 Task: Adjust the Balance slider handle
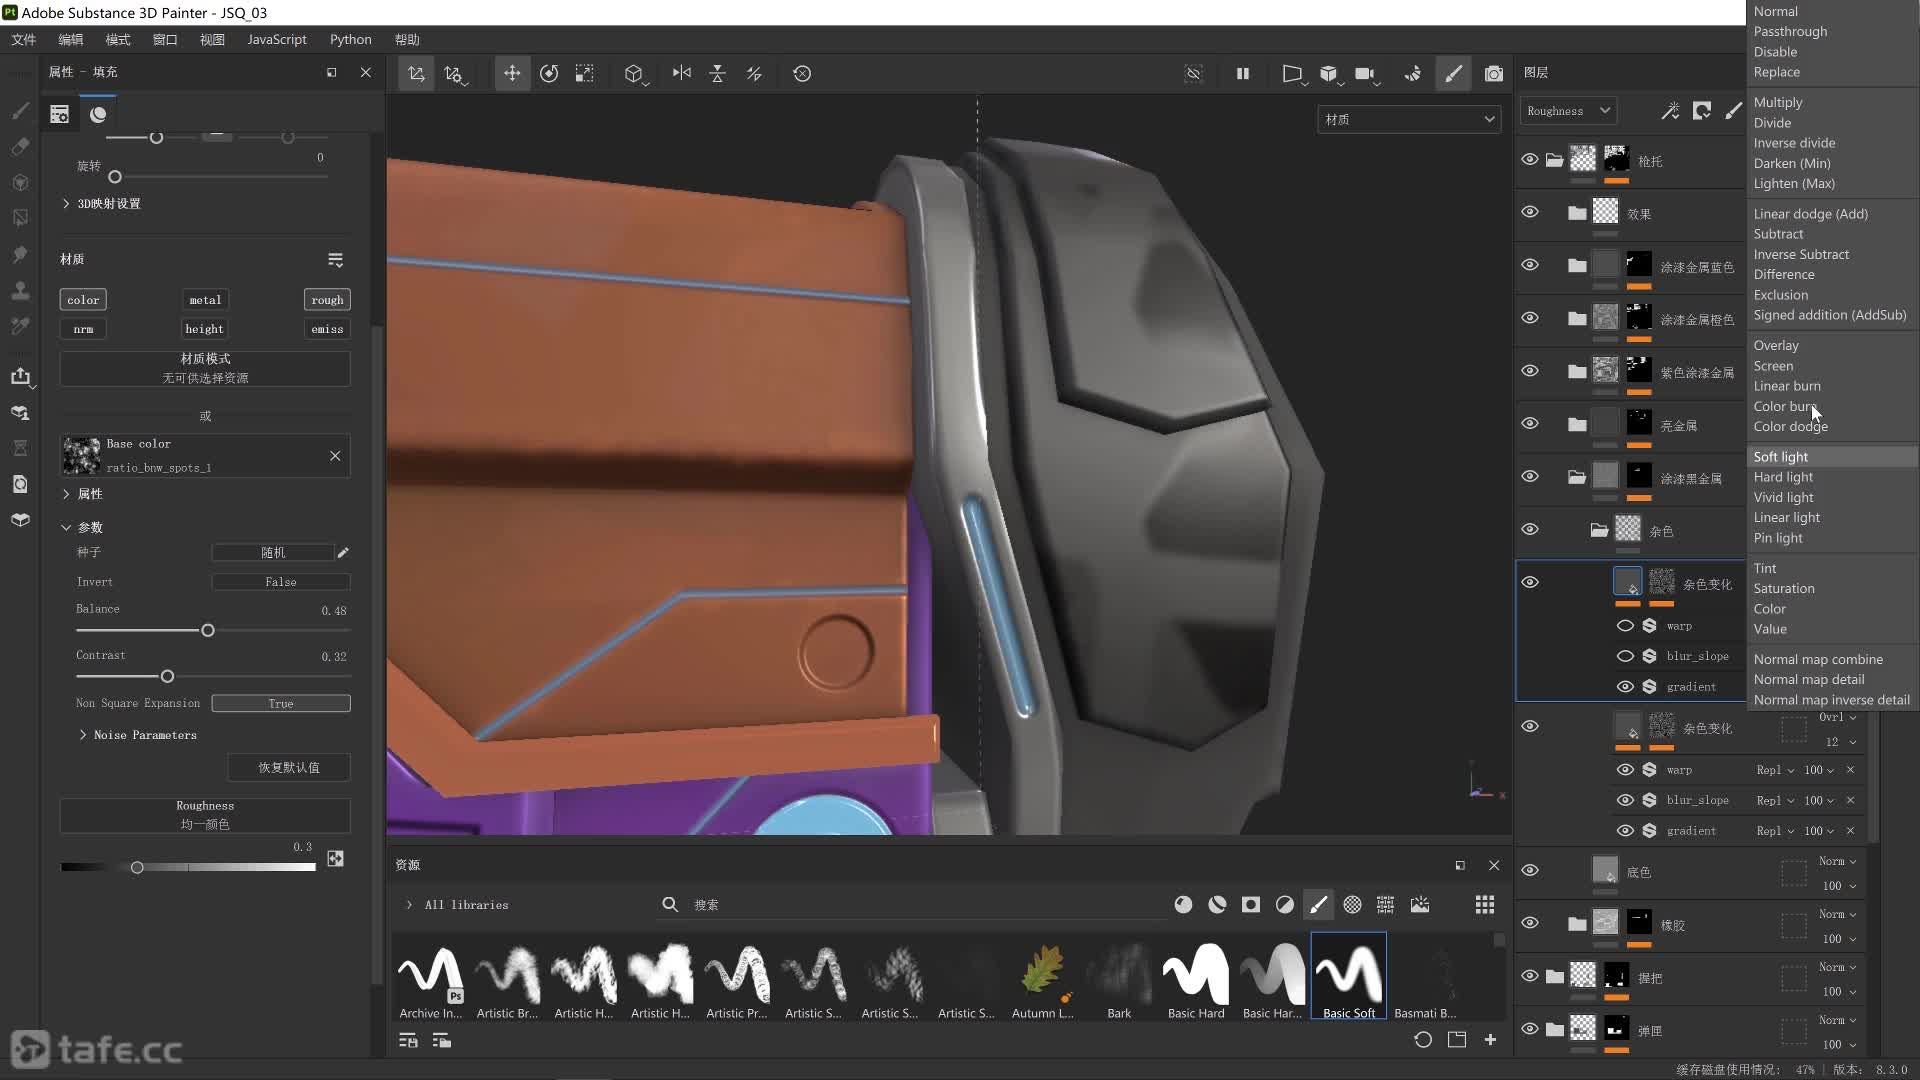point(208,631)
